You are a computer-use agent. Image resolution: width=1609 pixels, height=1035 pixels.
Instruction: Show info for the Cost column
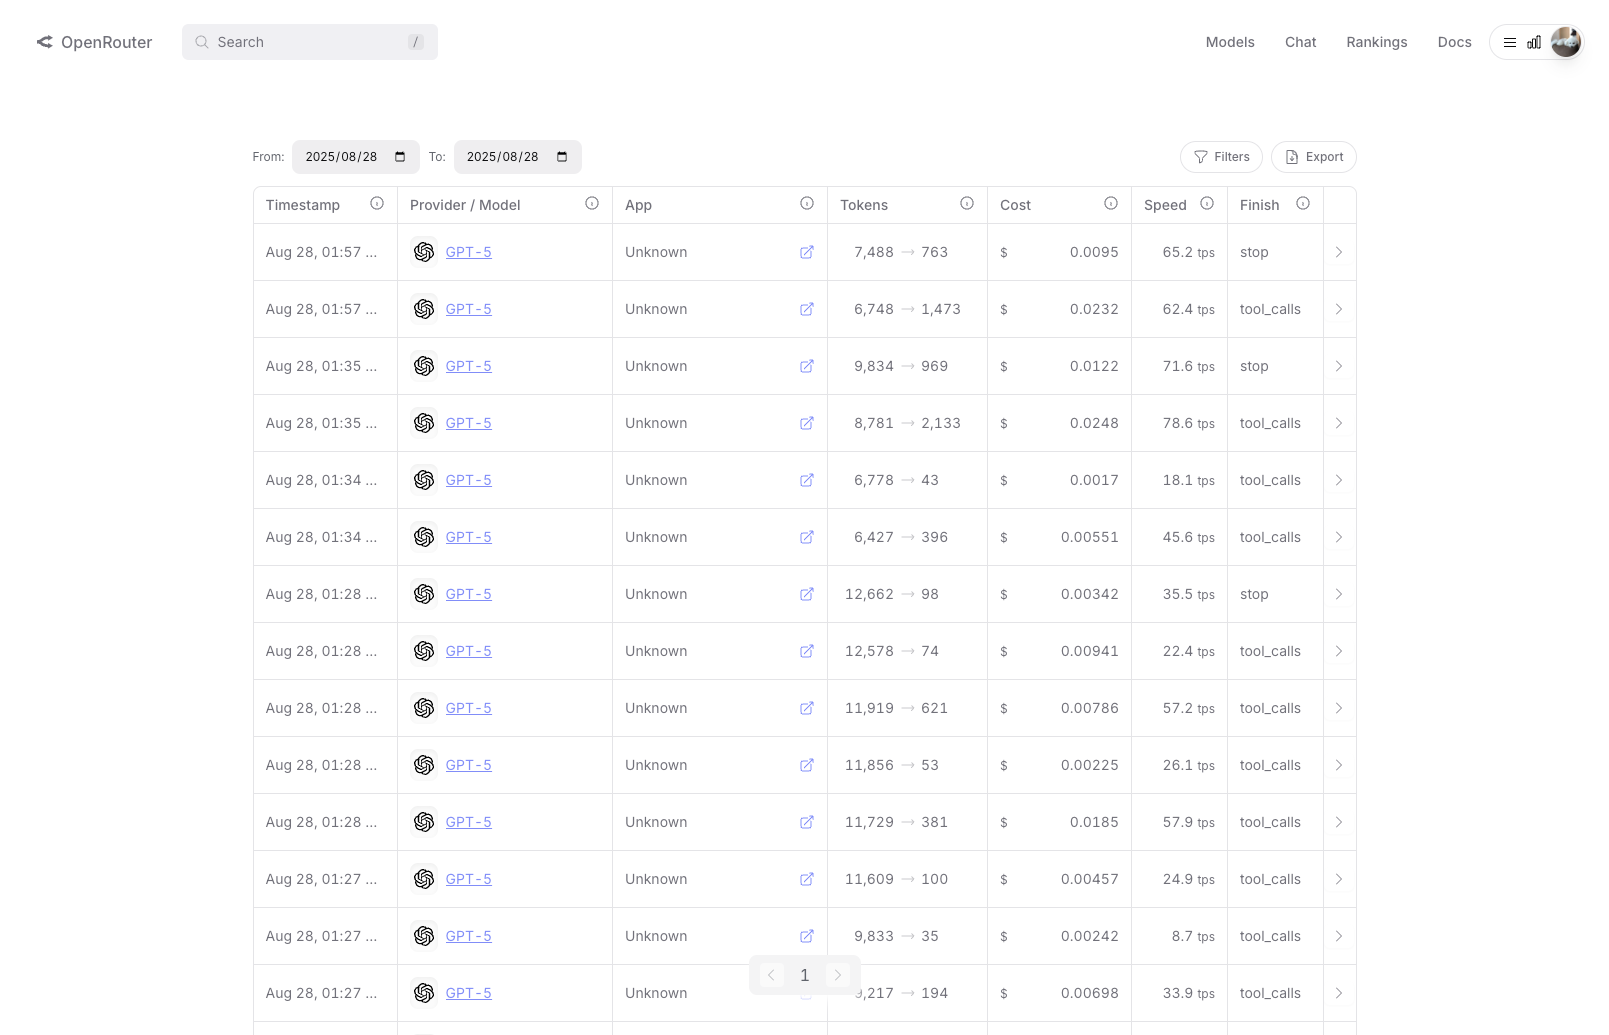click(x=1111, y=203)
